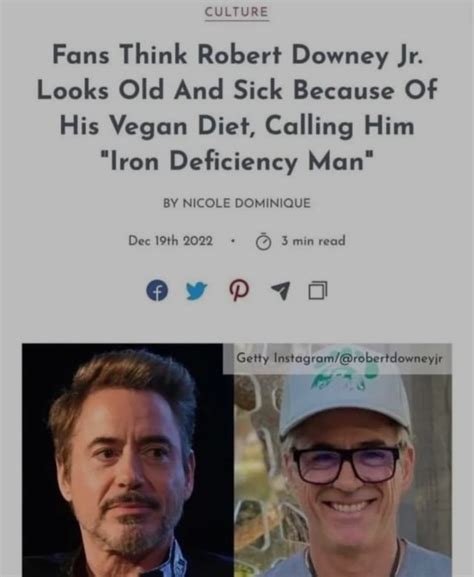Click the "His Vegan Diet, Calling Him" headline line
Viewport: 474px width, 577px height.
tap(237, 126)
